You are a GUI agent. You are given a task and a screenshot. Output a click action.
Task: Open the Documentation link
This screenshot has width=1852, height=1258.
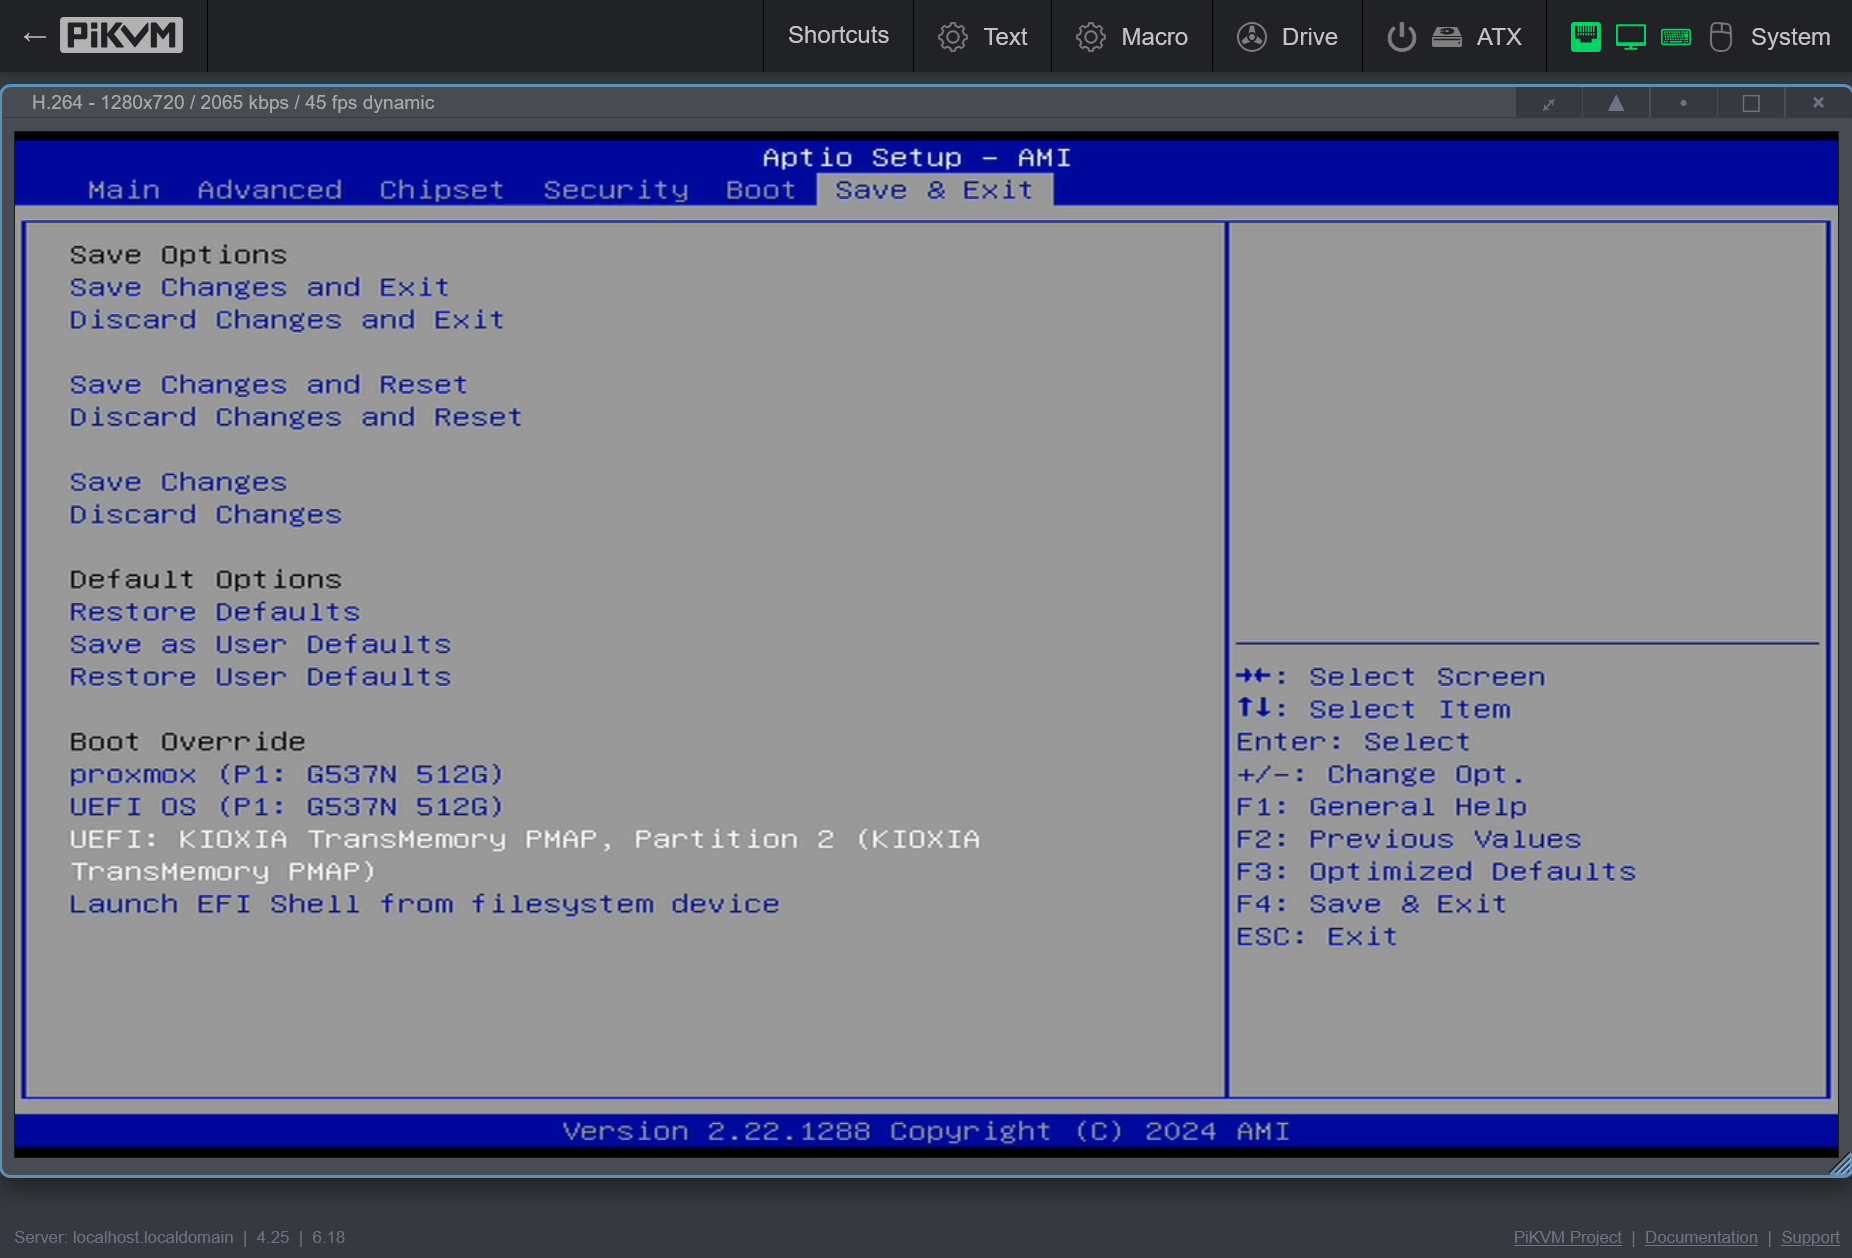click(1701, 1237)
